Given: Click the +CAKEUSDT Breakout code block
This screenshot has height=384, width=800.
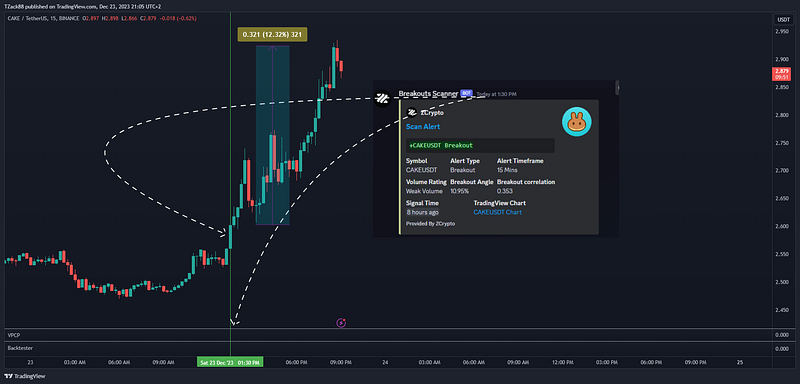Looking at the screenshot, I should (480, 145).
